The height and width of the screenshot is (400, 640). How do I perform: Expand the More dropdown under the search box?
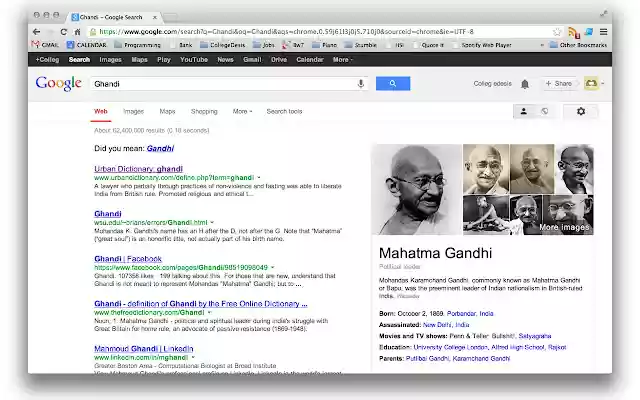[242, 111]
